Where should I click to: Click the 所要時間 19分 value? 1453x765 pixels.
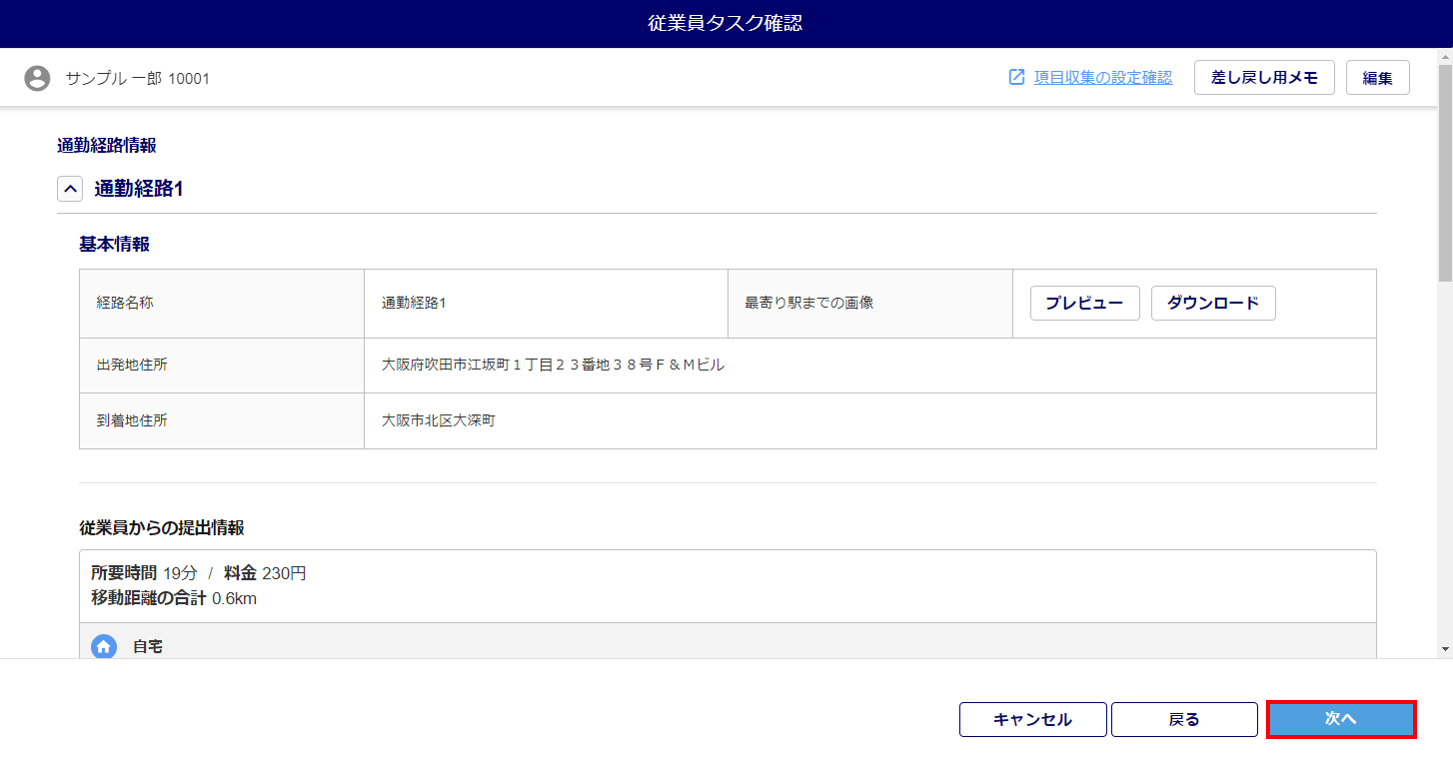(x=144, y=573)
